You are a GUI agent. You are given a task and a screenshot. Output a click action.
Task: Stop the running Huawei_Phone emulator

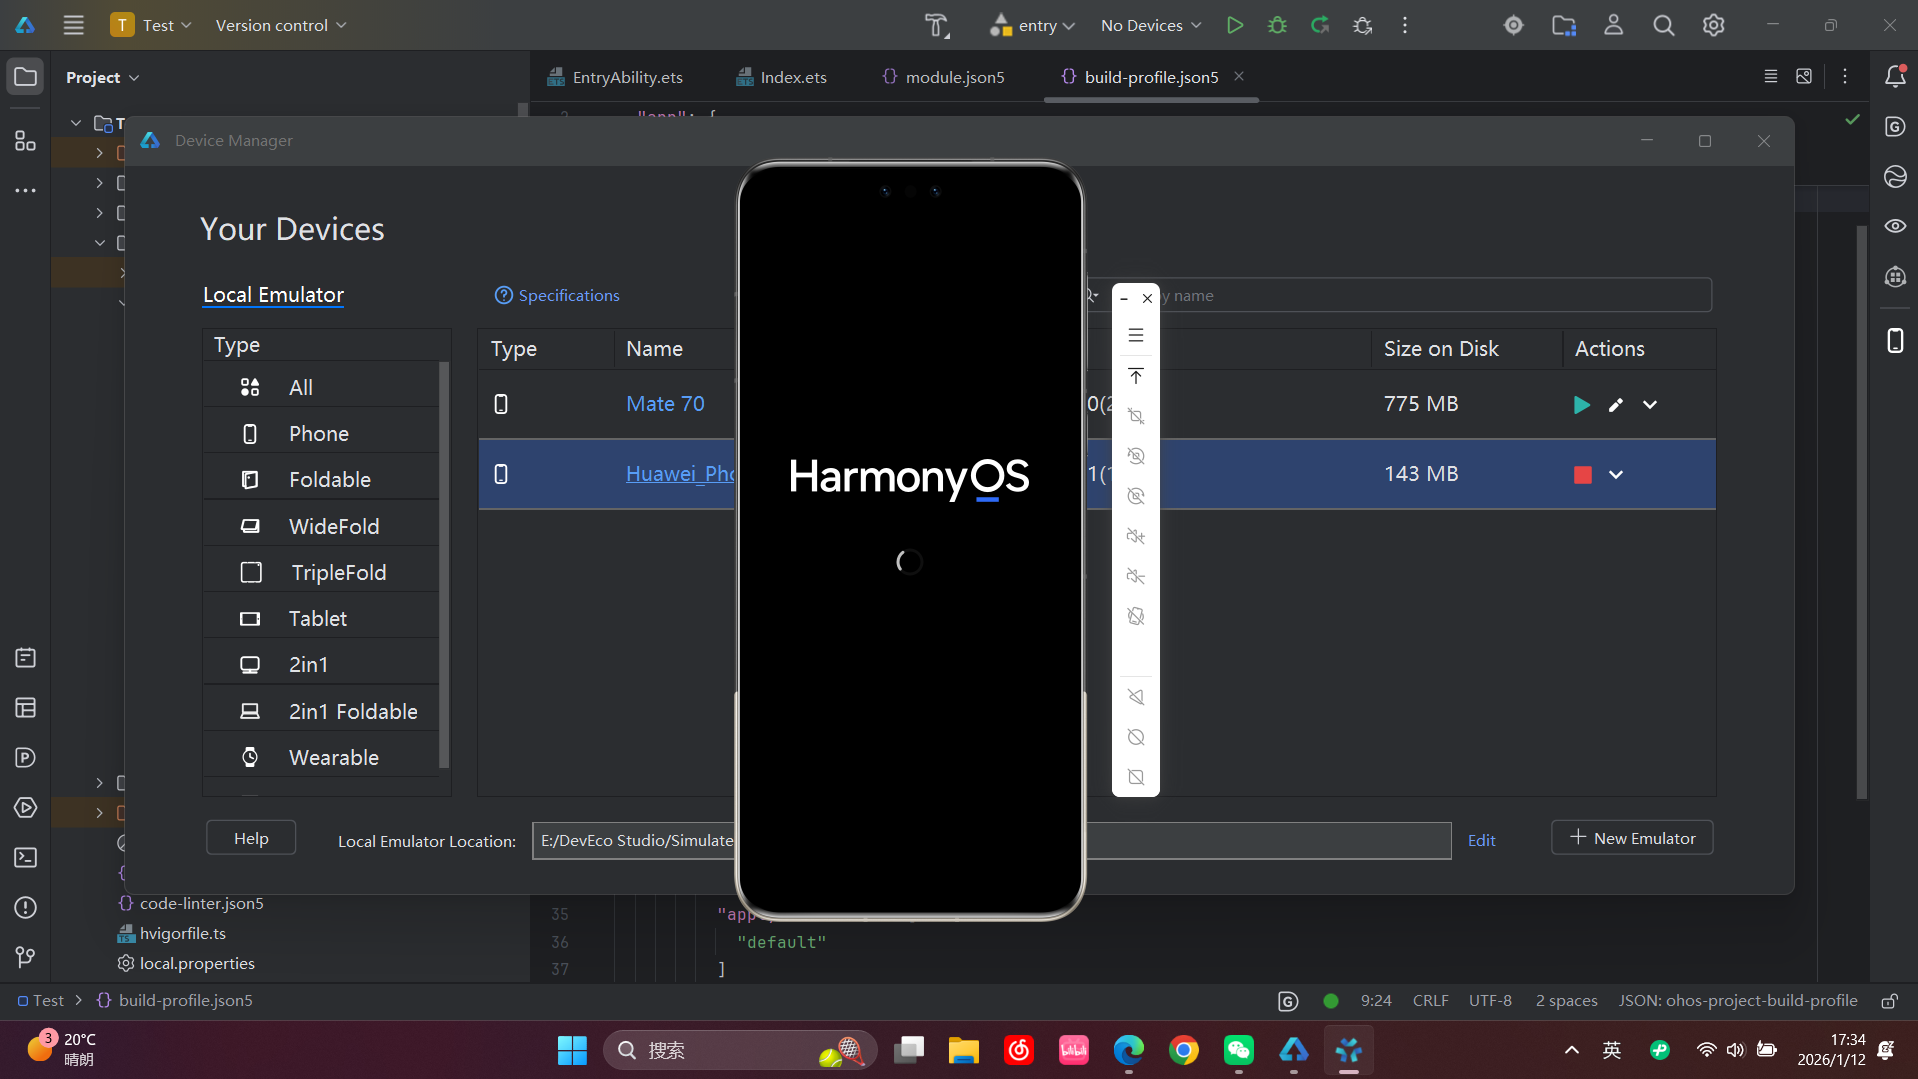pos(1582,475)
